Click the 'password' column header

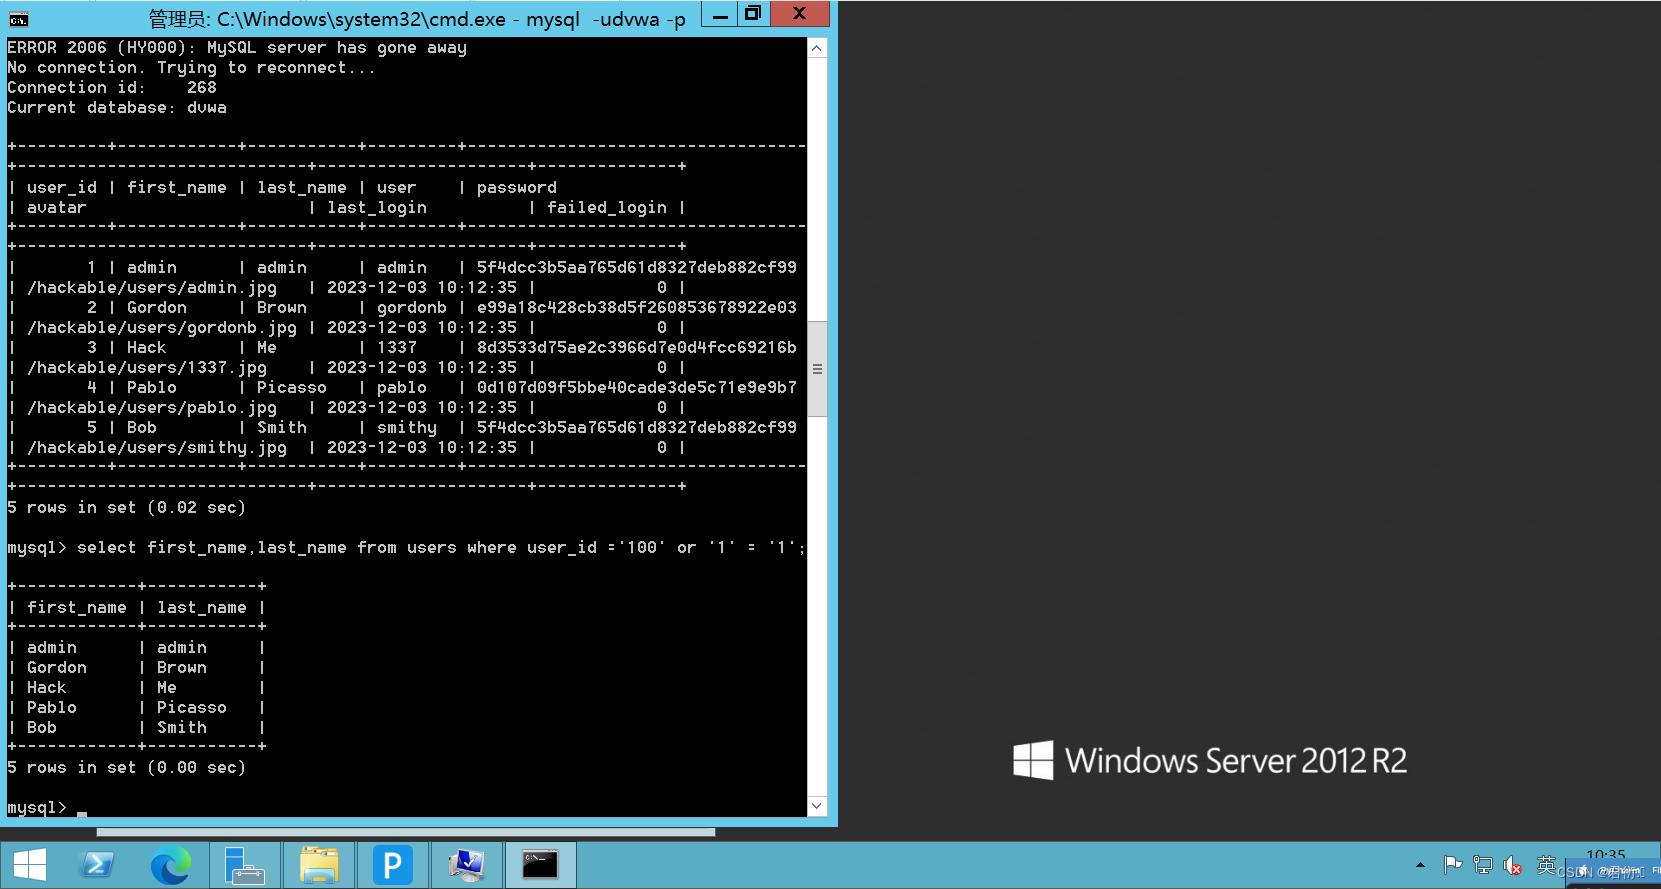517,188
